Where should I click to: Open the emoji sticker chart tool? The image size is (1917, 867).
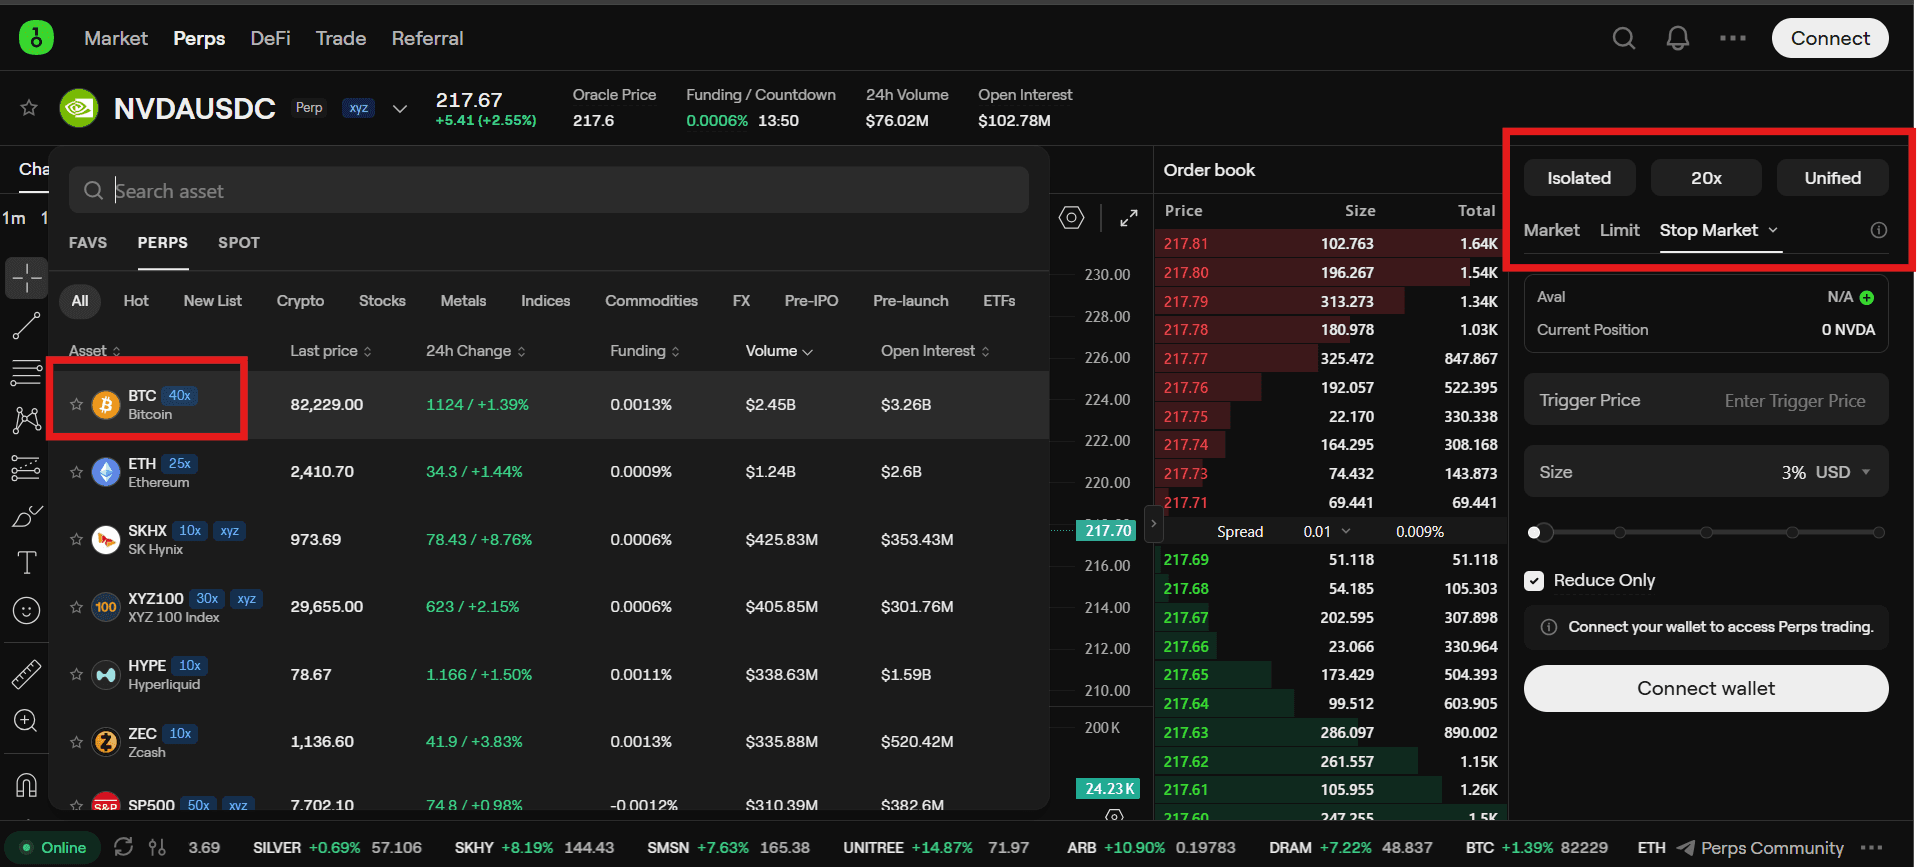tap(27, 610)
